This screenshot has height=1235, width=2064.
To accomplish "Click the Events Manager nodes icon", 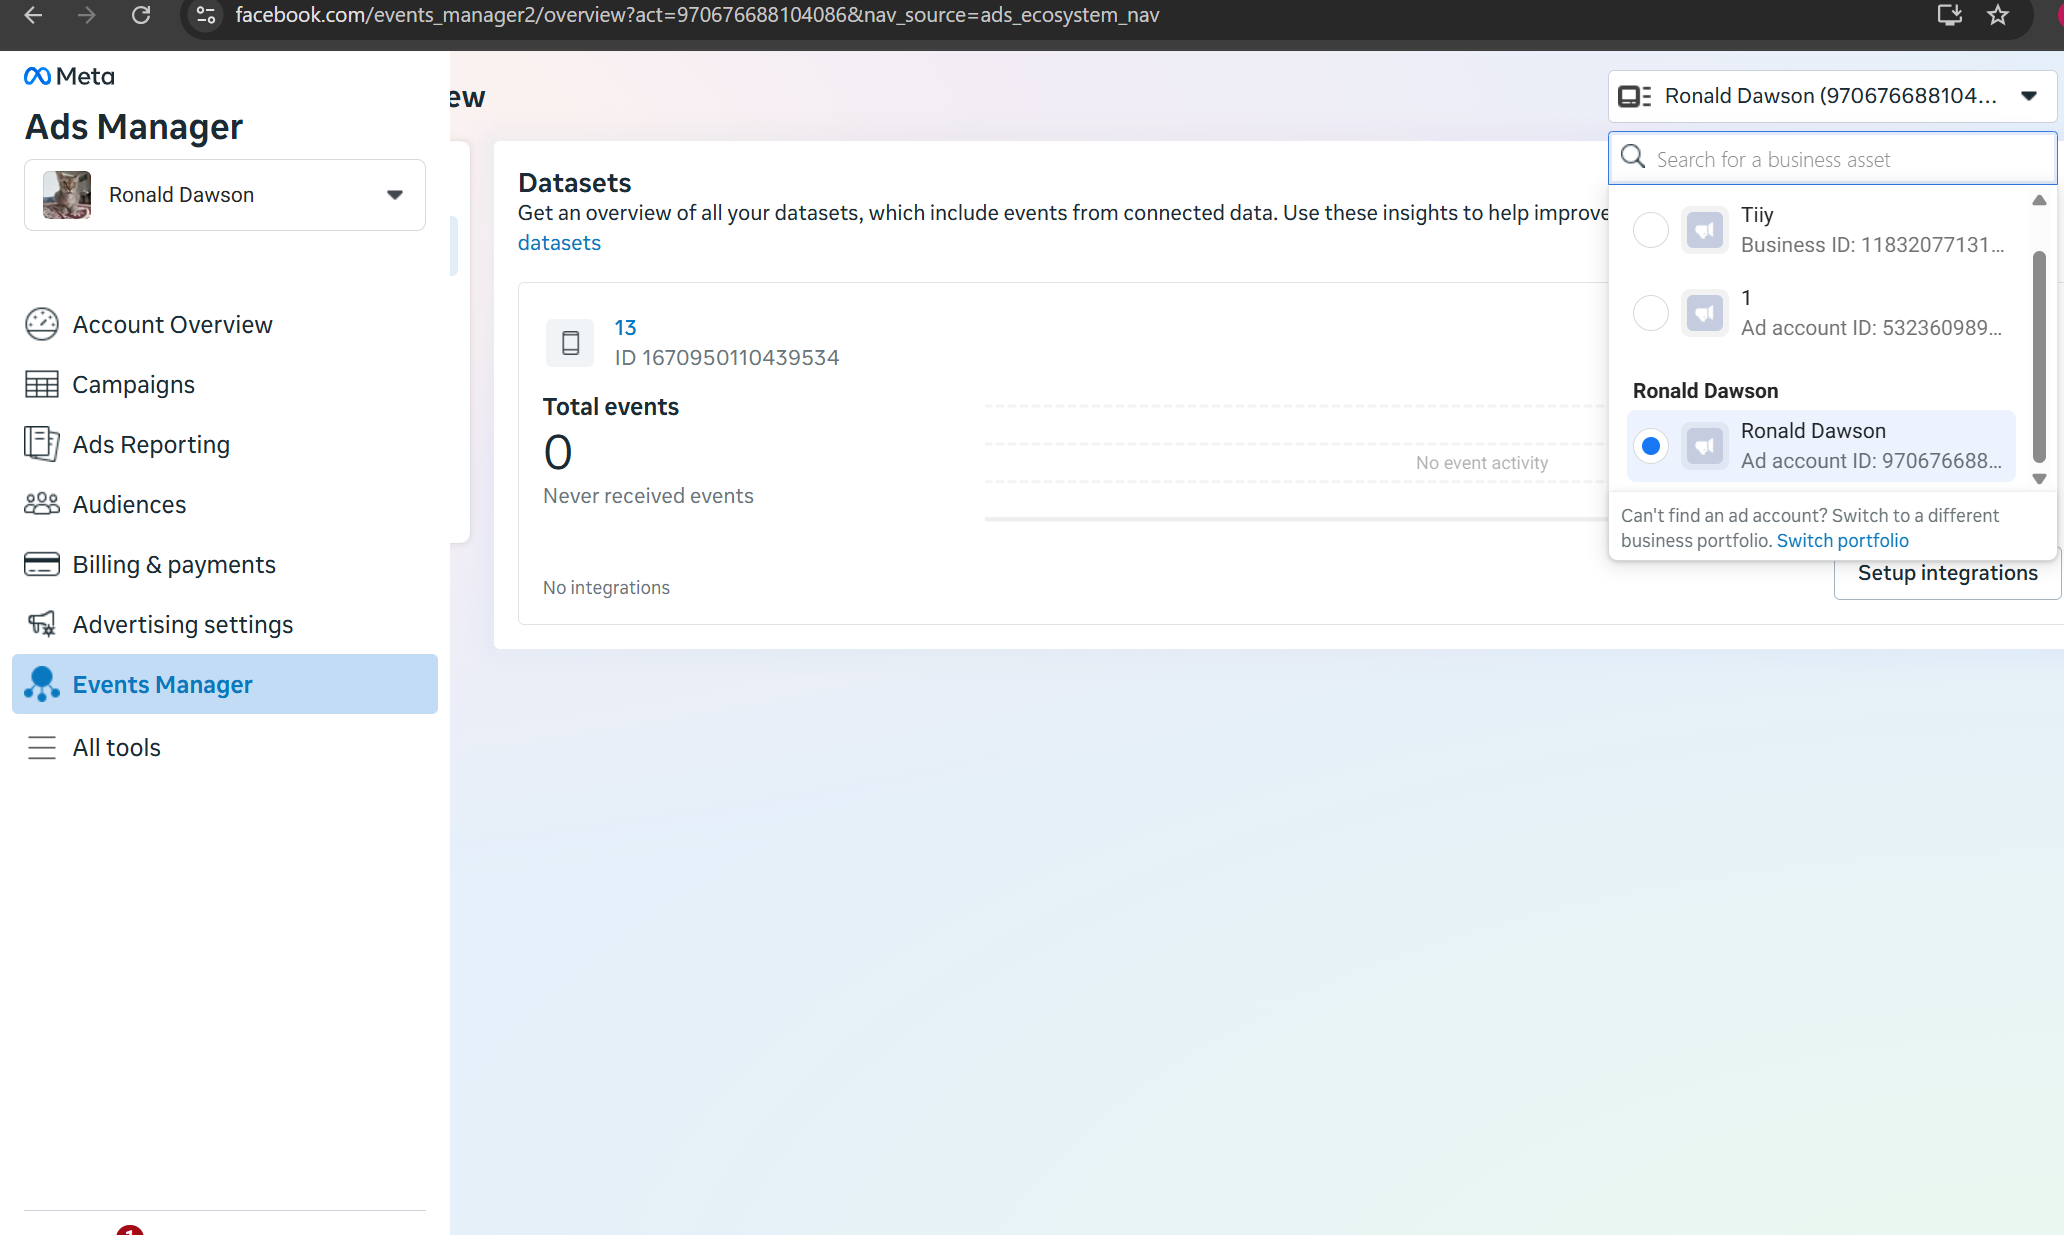I will click(x=42, y=684).
